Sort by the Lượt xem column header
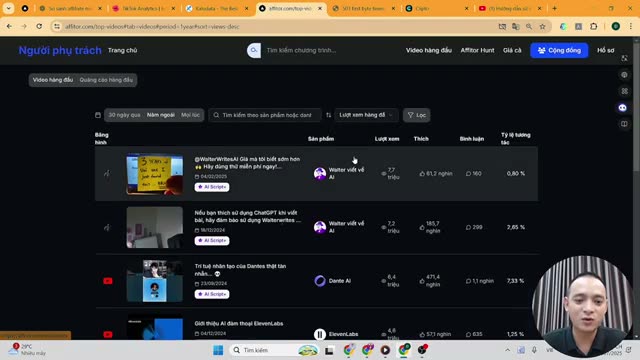 coord(387,139)
